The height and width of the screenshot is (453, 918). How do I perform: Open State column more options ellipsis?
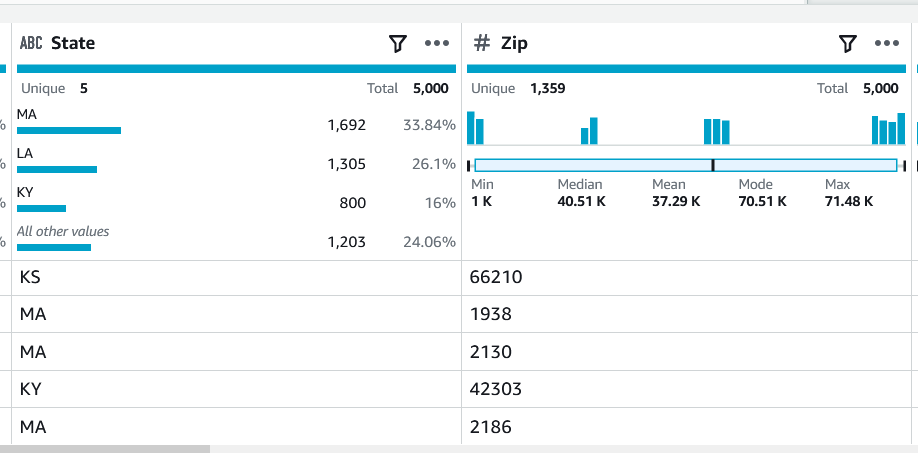[x=437, y=44]
